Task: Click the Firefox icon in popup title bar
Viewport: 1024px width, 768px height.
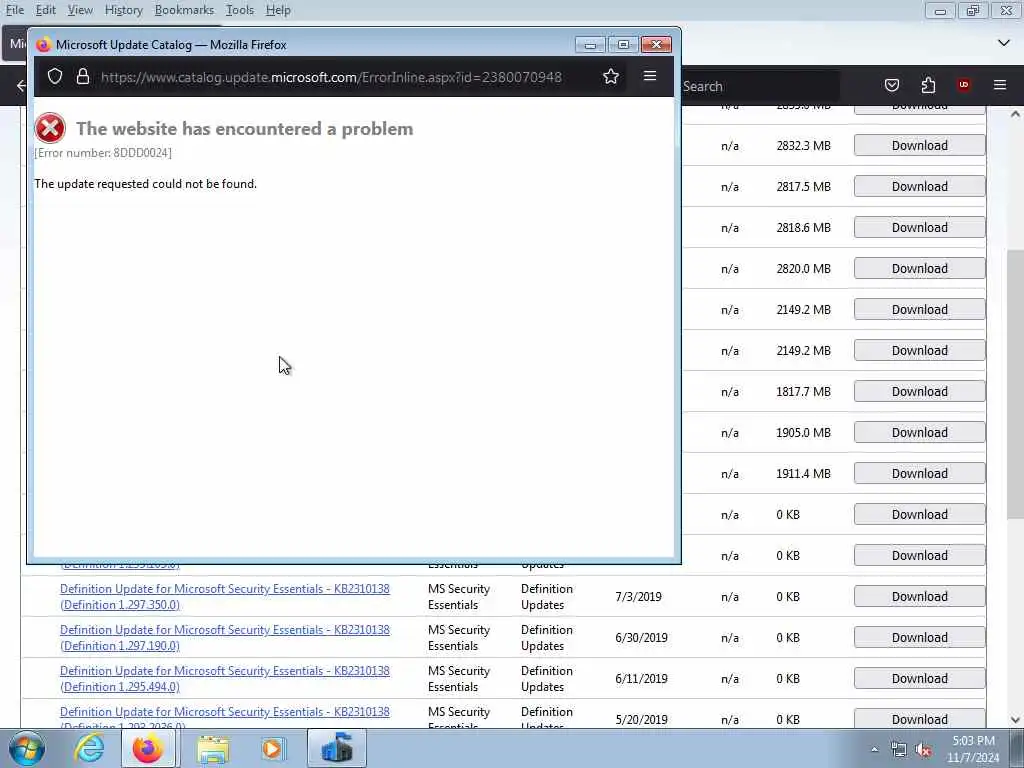Action: (43, 44)
